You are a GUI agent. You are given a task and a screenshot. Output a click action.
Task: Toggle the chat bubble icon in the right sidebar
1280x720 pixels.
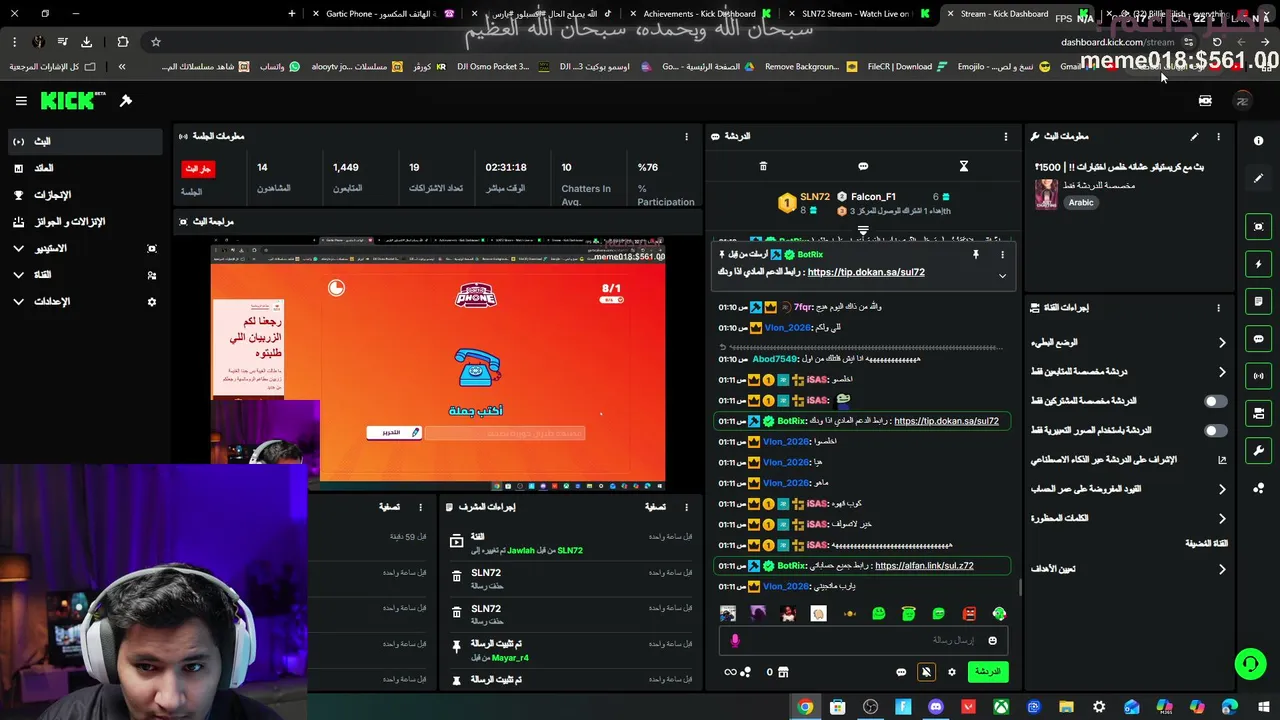[1259, 339]
